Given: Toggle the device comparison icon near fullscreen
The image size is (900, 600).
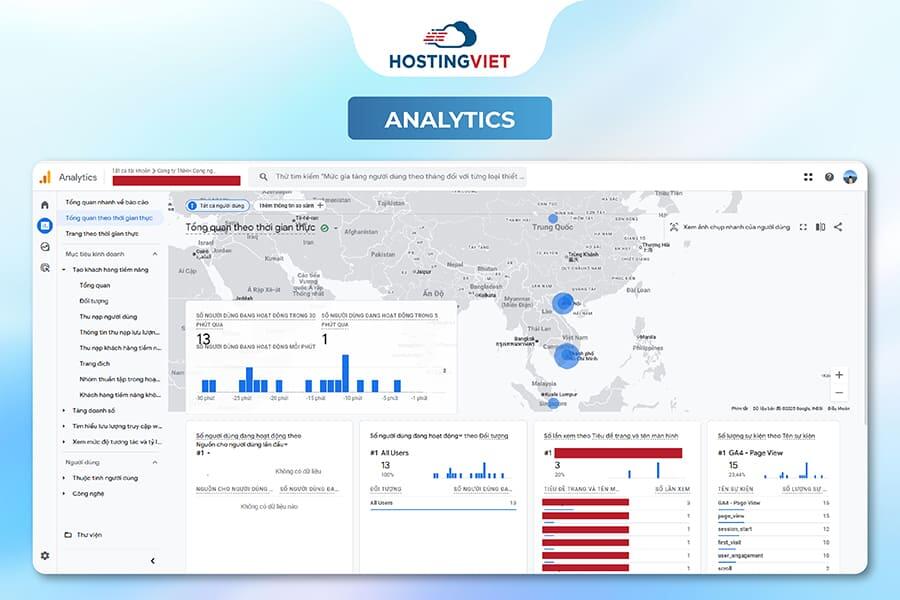Looking at the screenshot, I should click(x=820, y=227).
